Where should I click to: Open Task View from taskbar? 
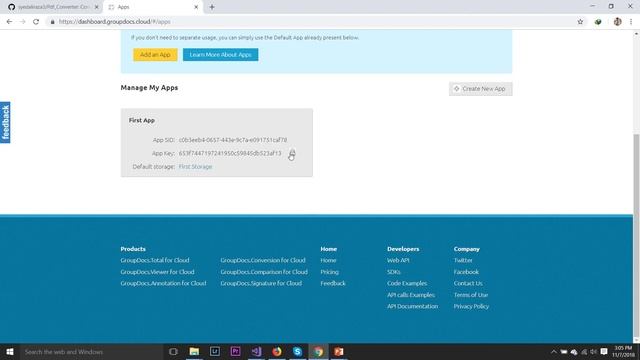(173, 352)
